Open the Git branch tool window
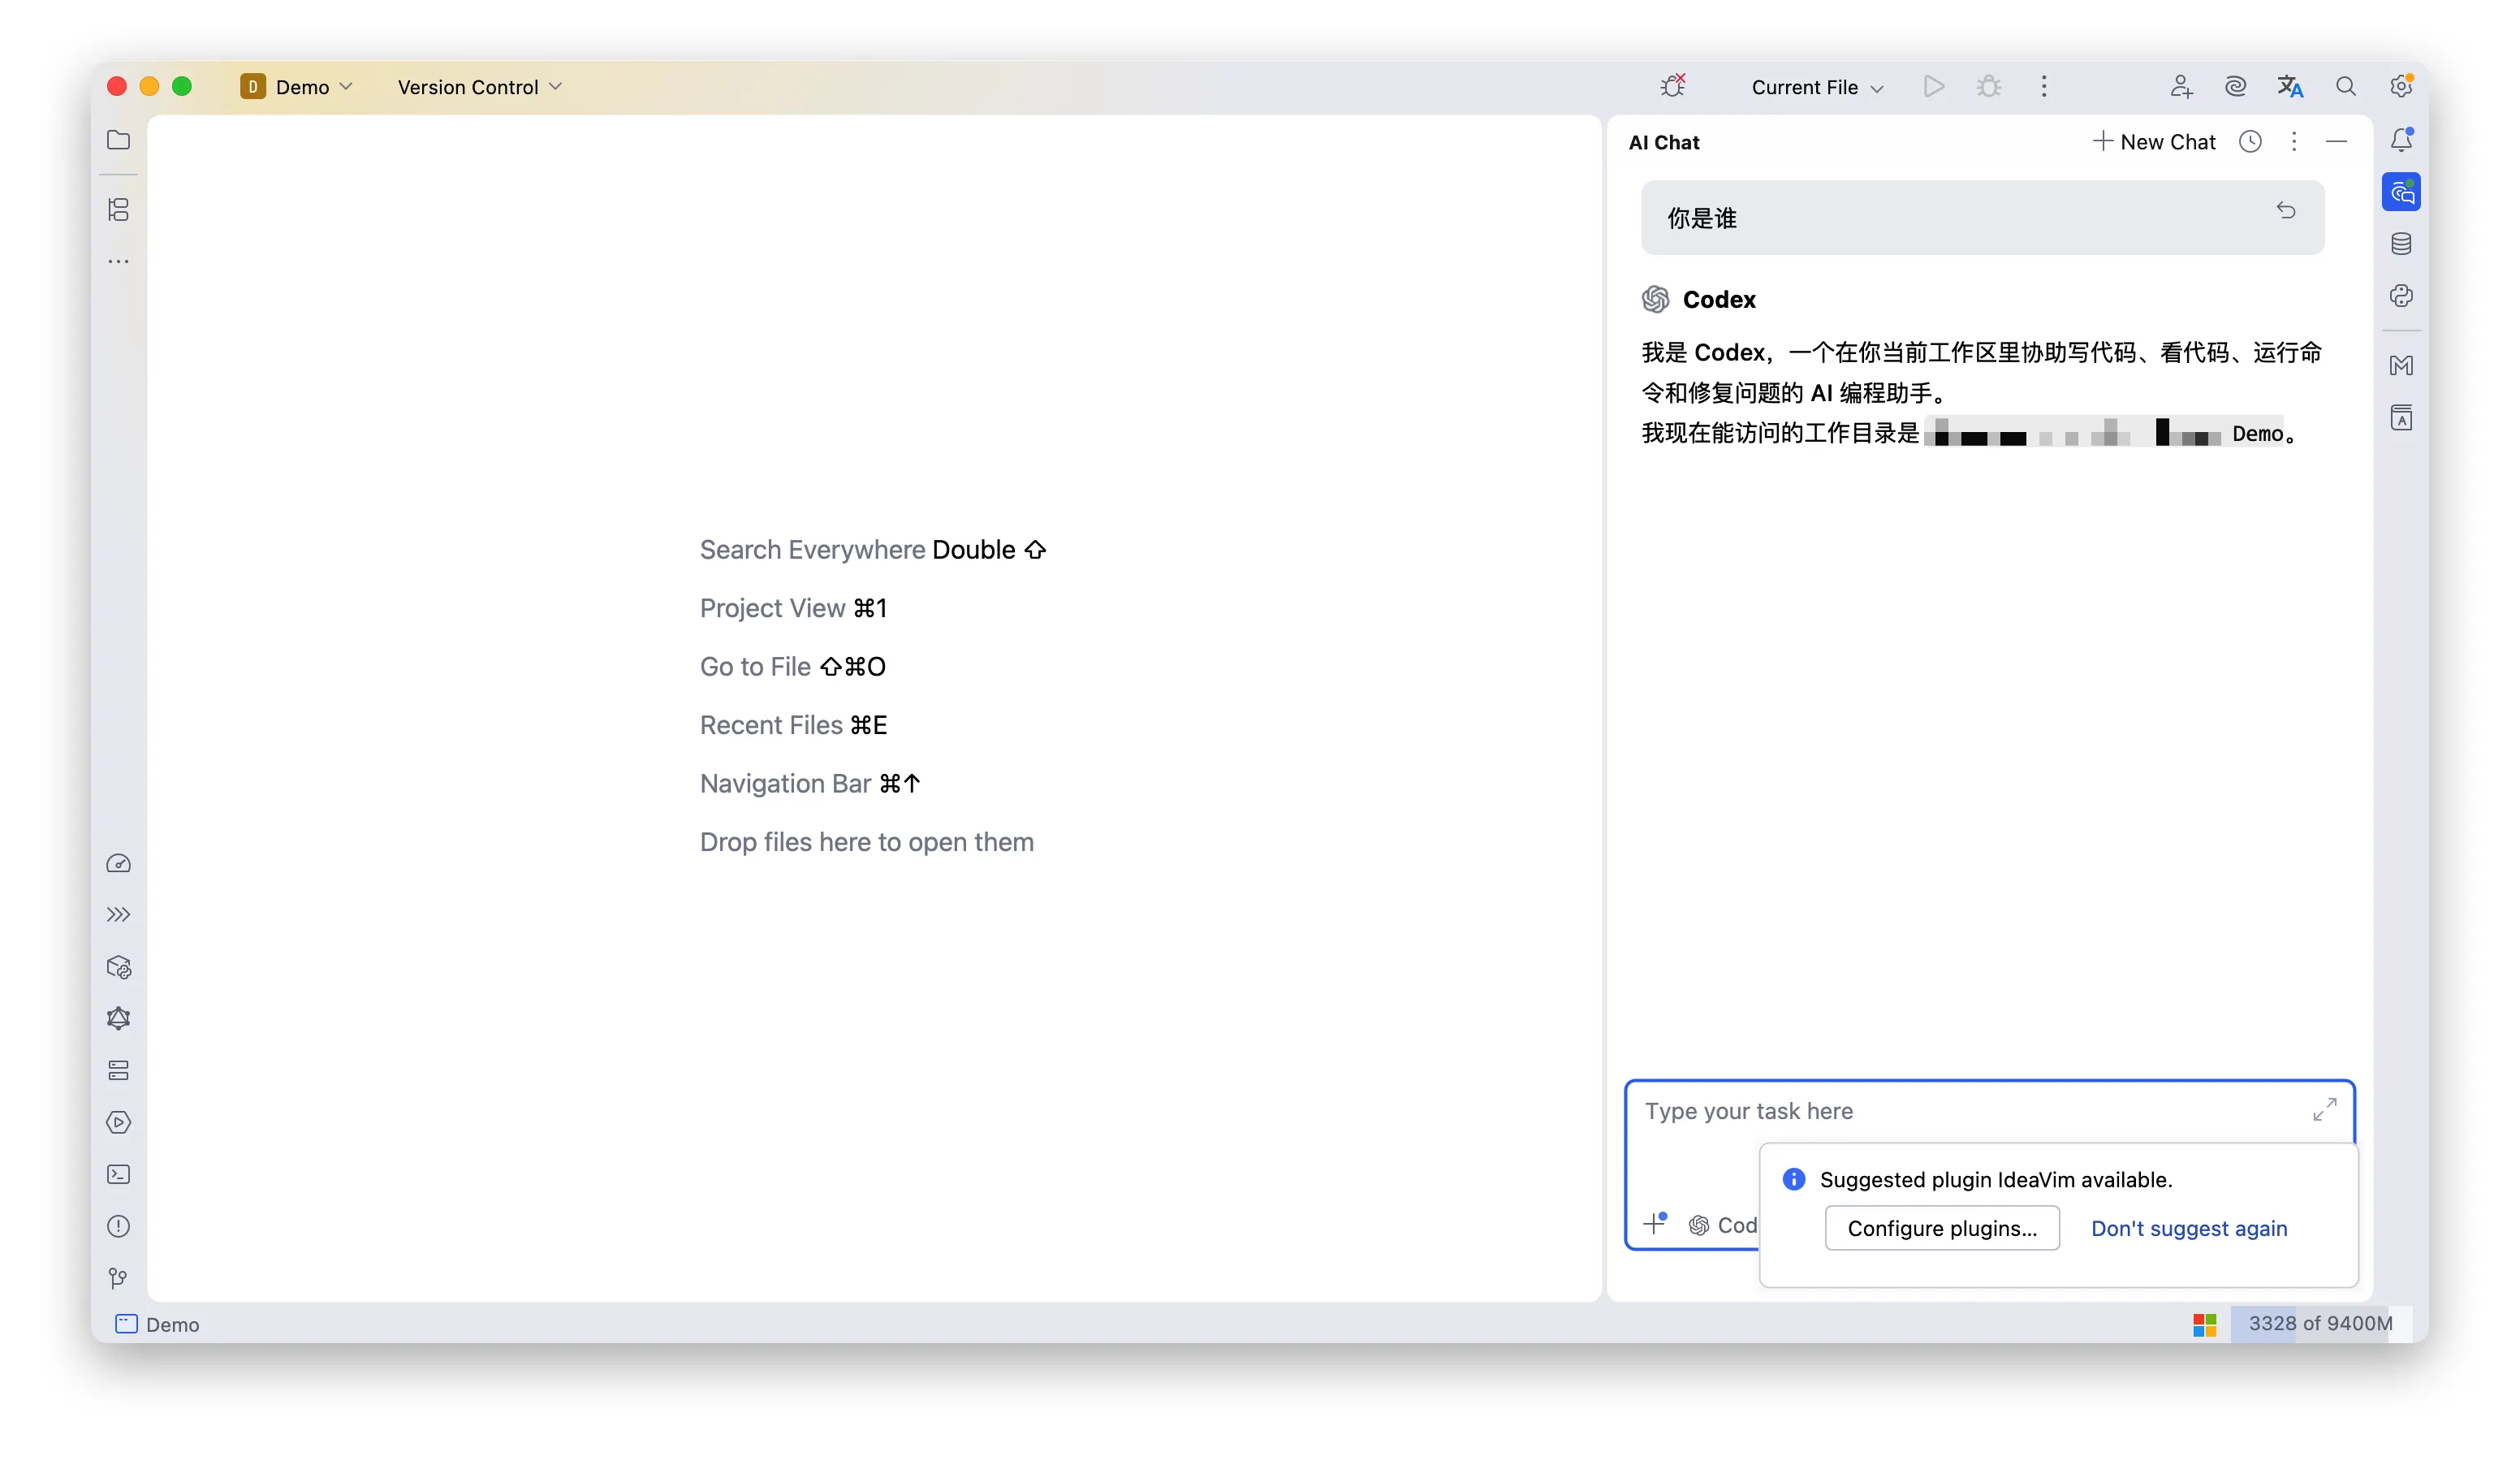Image resolution: width=2520 pixels, height=1465 pixels. click(x=118, y=1279)
